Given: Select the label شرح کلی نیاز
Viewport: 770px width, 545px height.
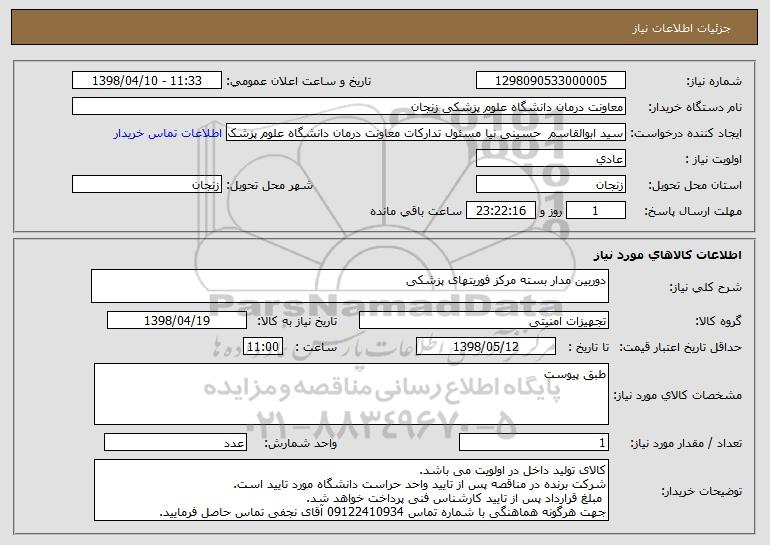Looking at the screenshot, I should (x=705, y=287).
